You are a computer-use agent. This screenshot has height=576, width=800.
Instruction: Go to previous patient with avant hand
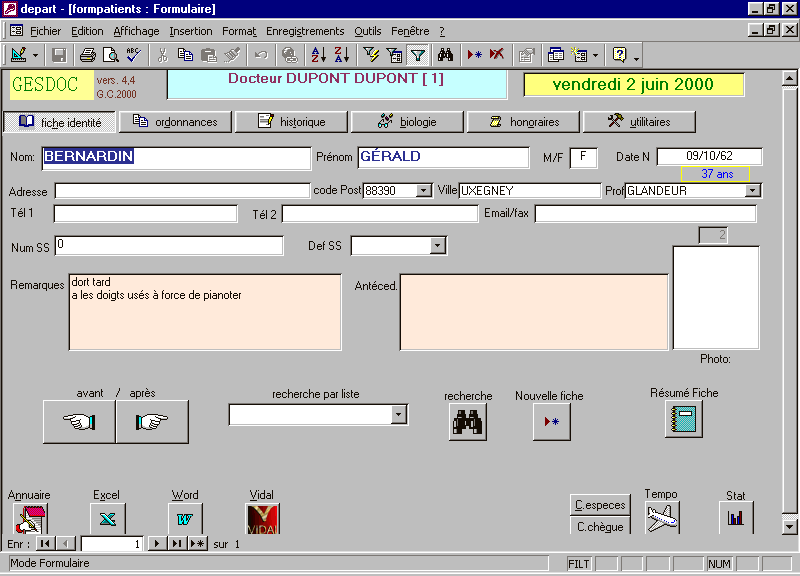tap(79, 422)
